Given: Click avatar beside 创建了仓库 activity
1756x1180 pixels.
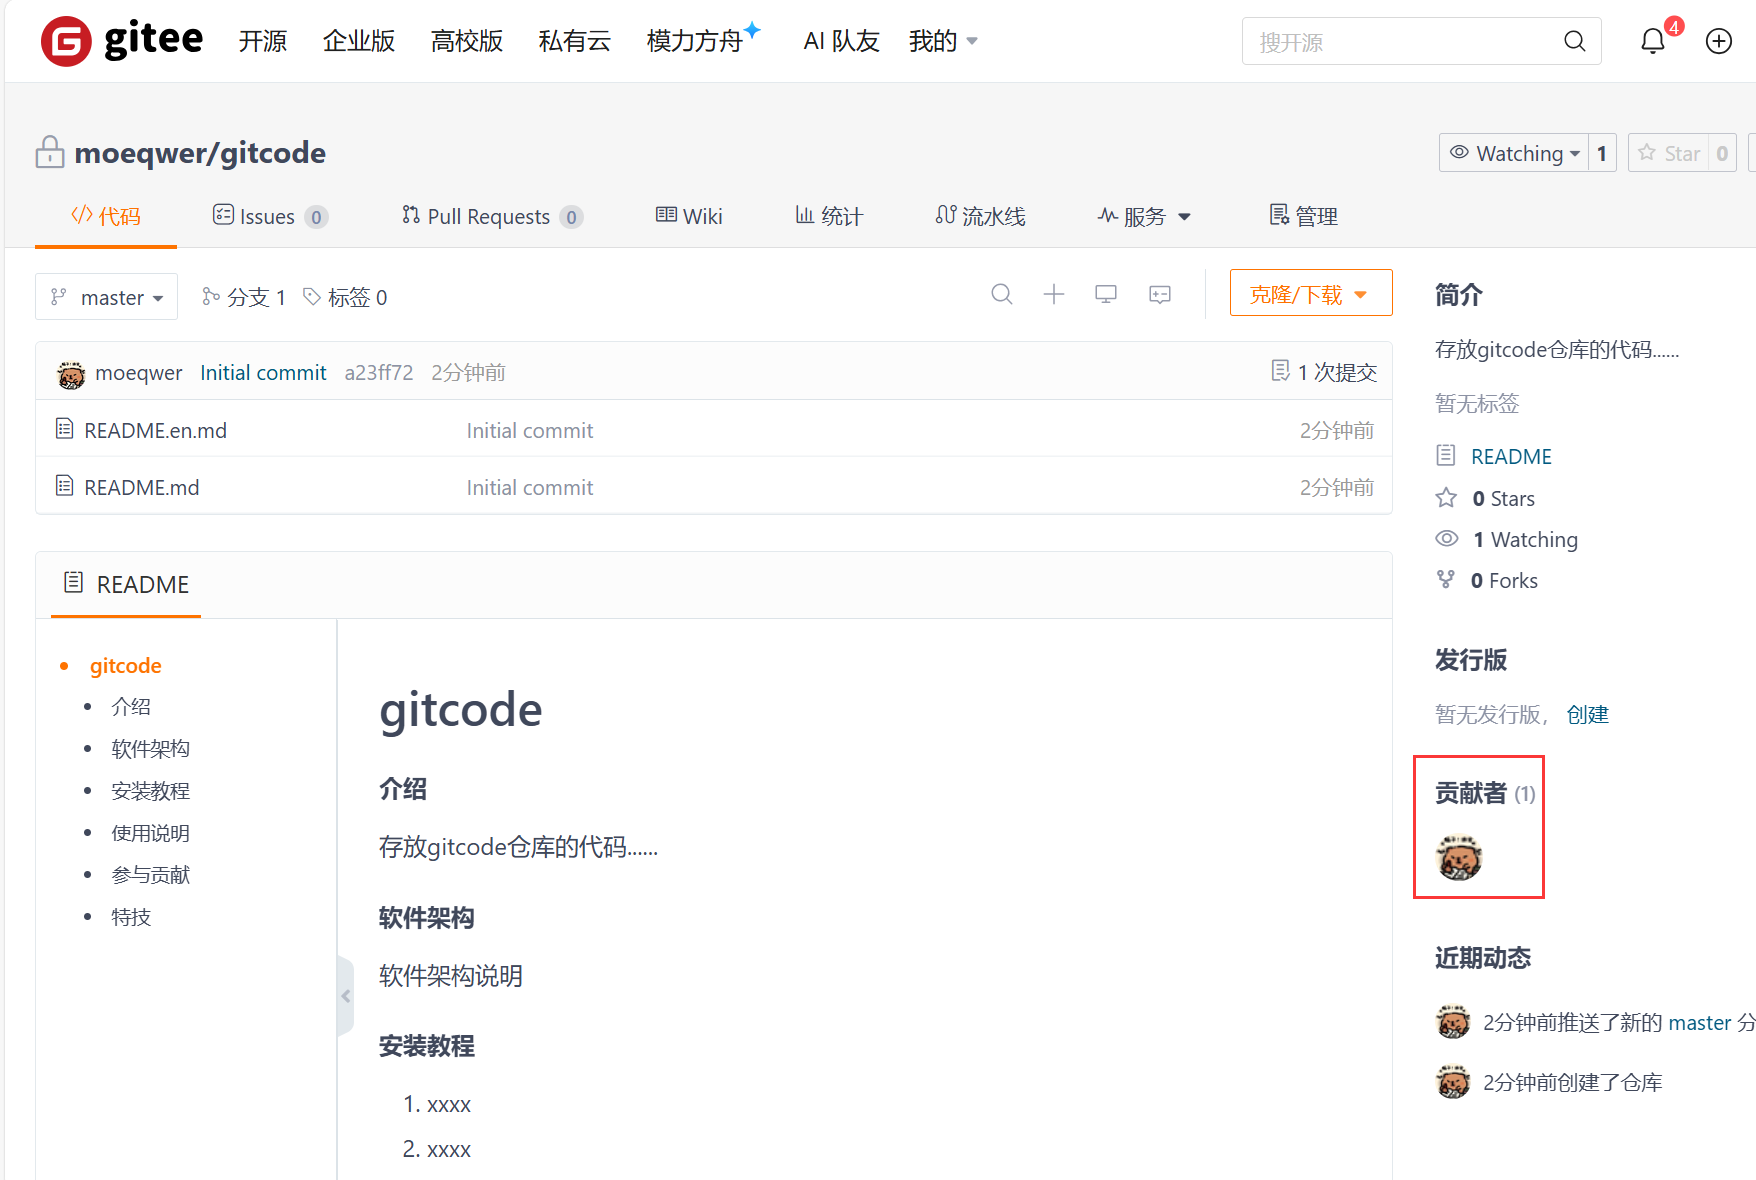Looking at the screenshot, I should pyautogui.click(x=1453, y=1082).
